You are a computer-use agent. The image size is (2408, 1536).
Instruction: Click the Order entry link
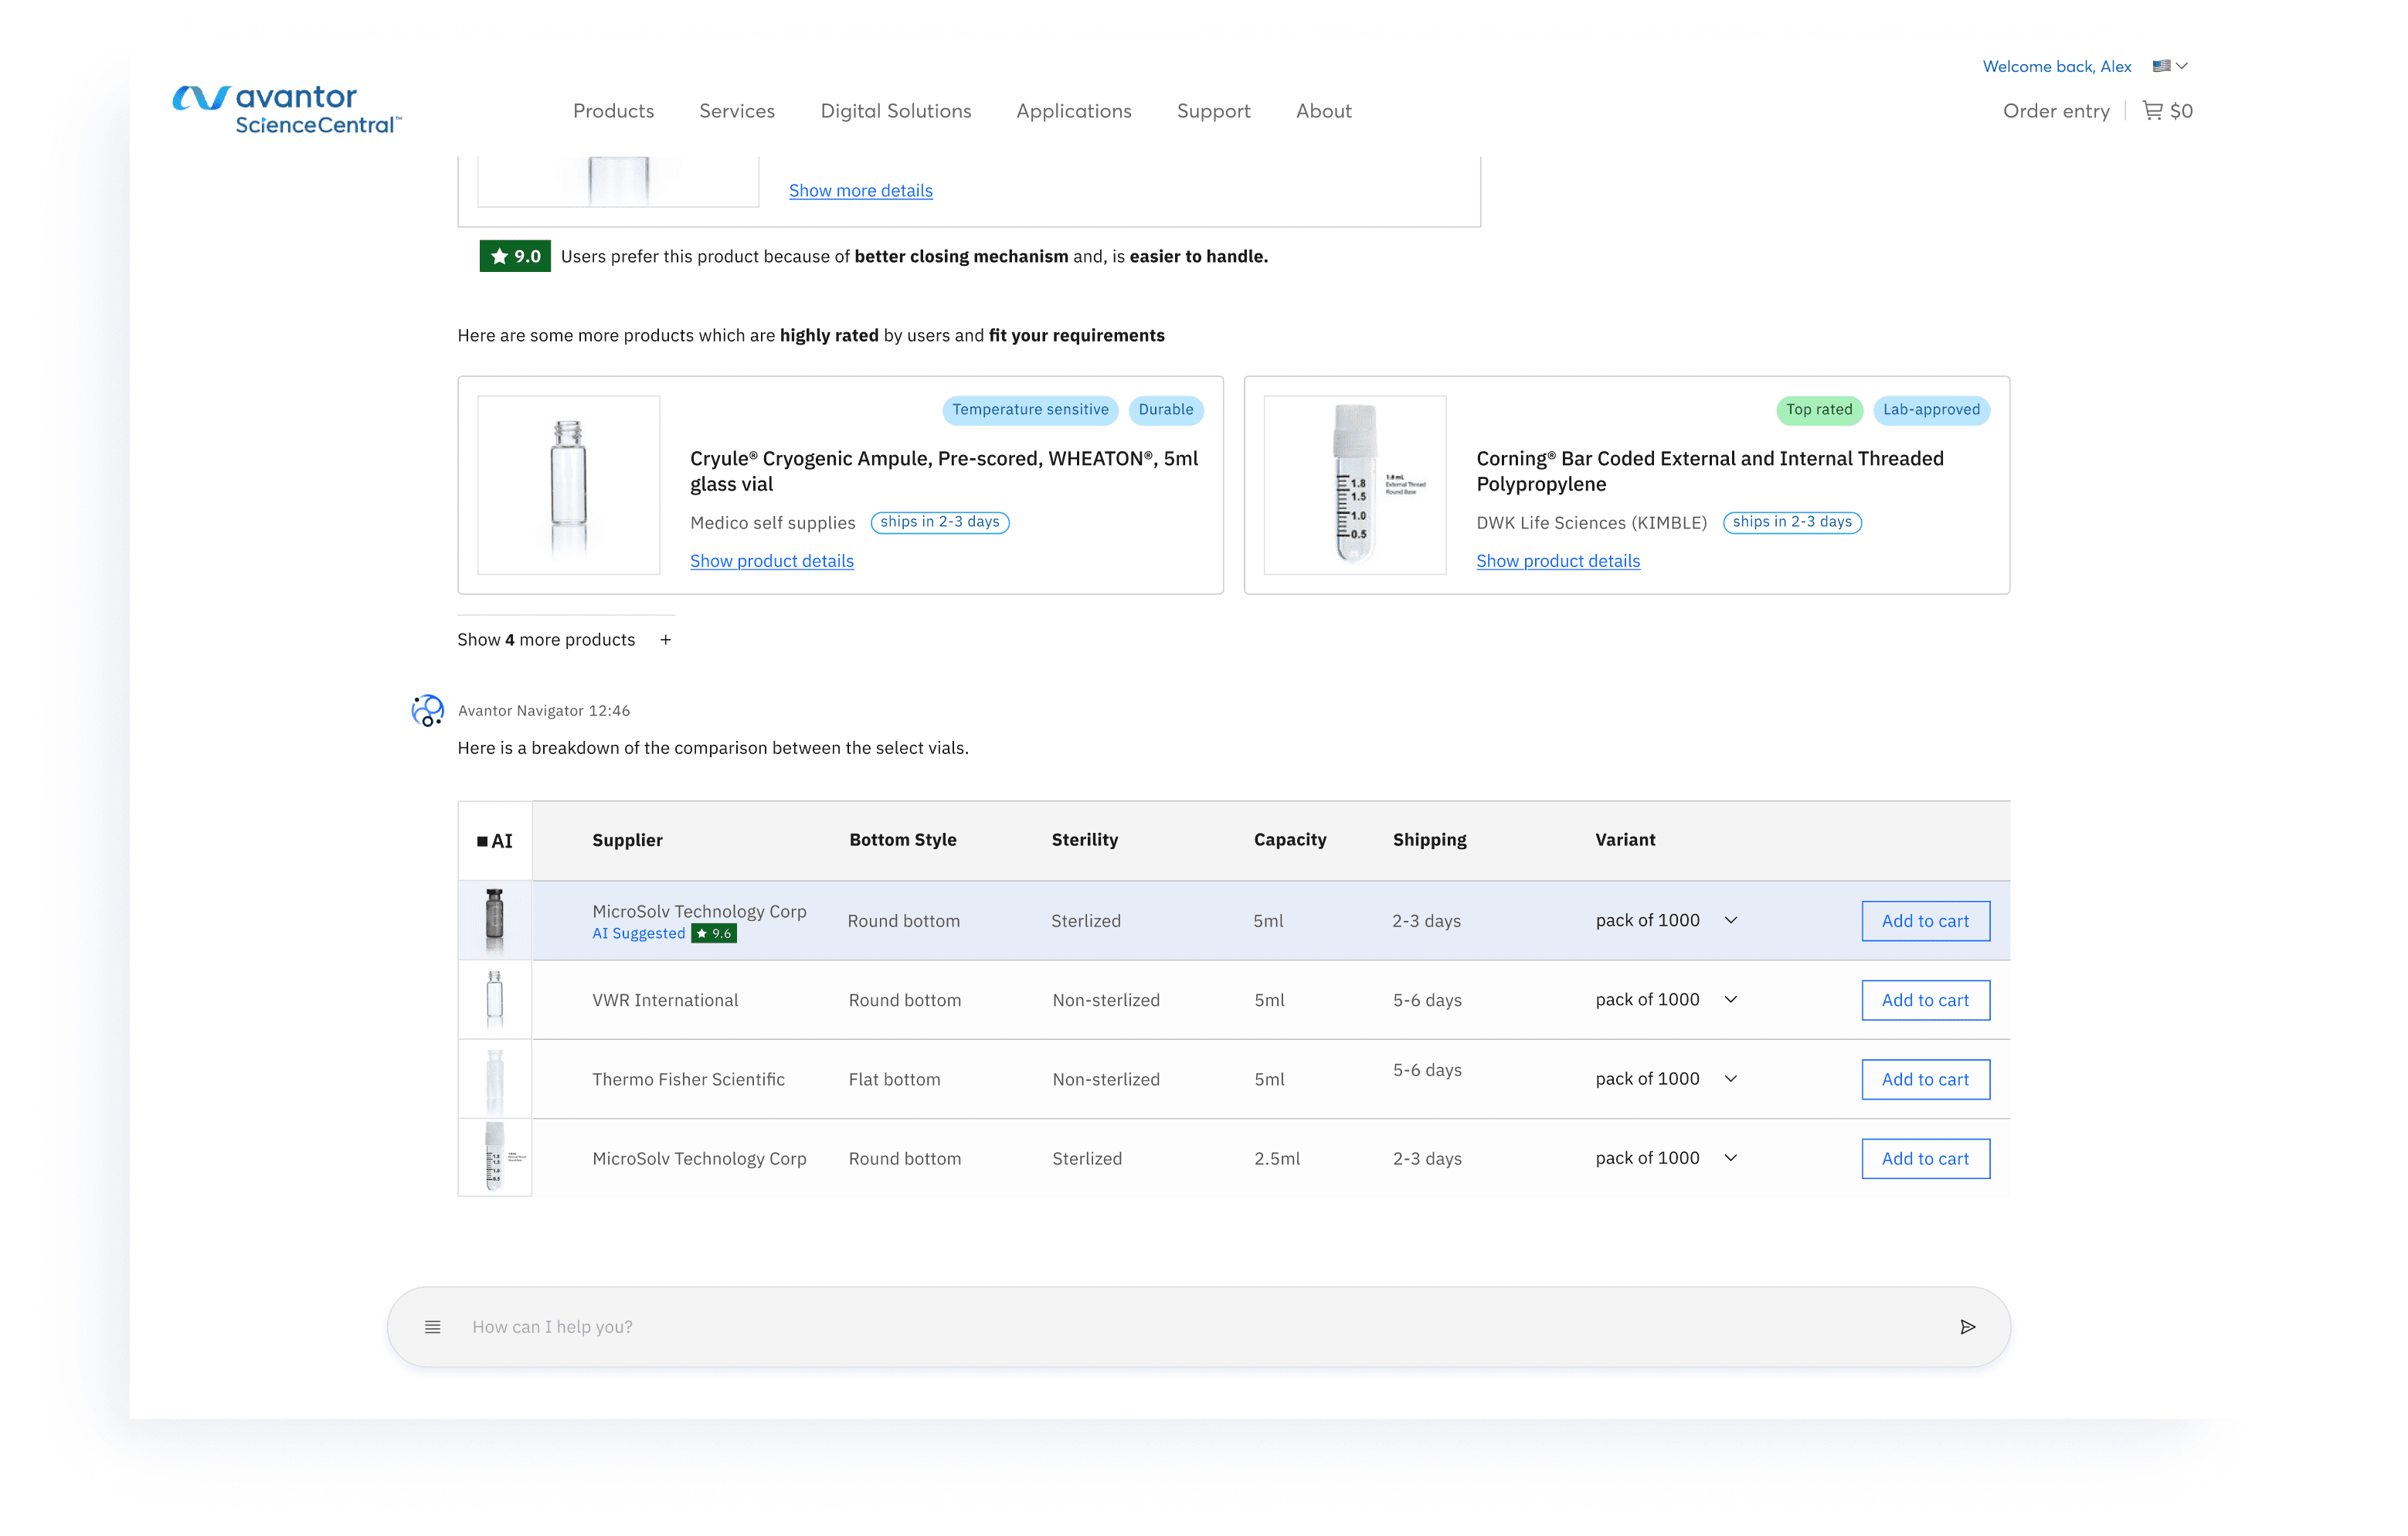(2056, 111)
